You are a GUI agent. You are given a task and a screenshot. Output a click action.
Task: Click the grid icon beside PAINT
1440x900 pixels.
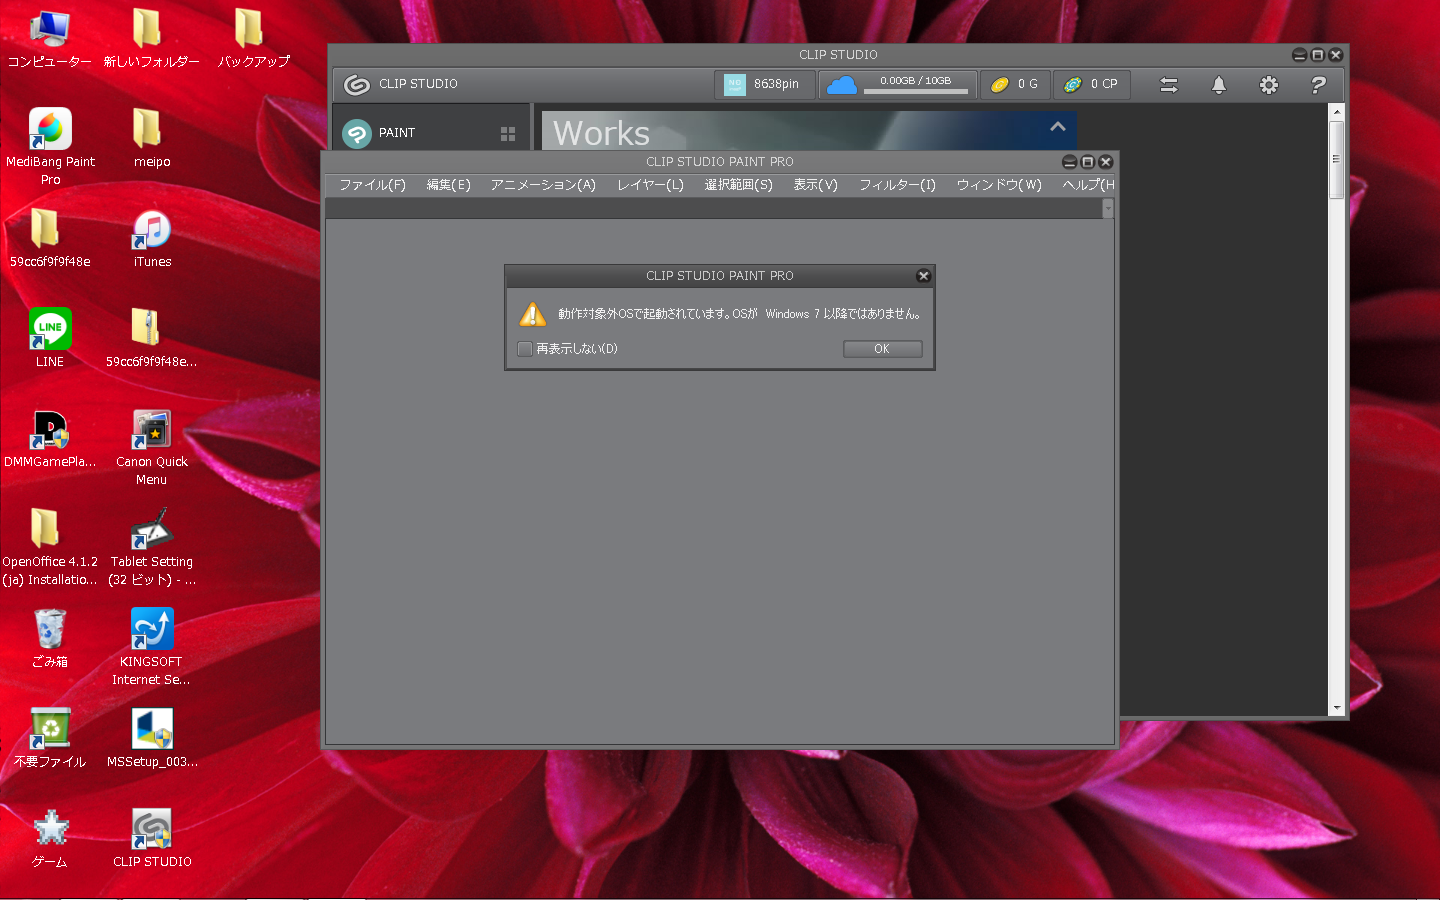coord(508,134)
